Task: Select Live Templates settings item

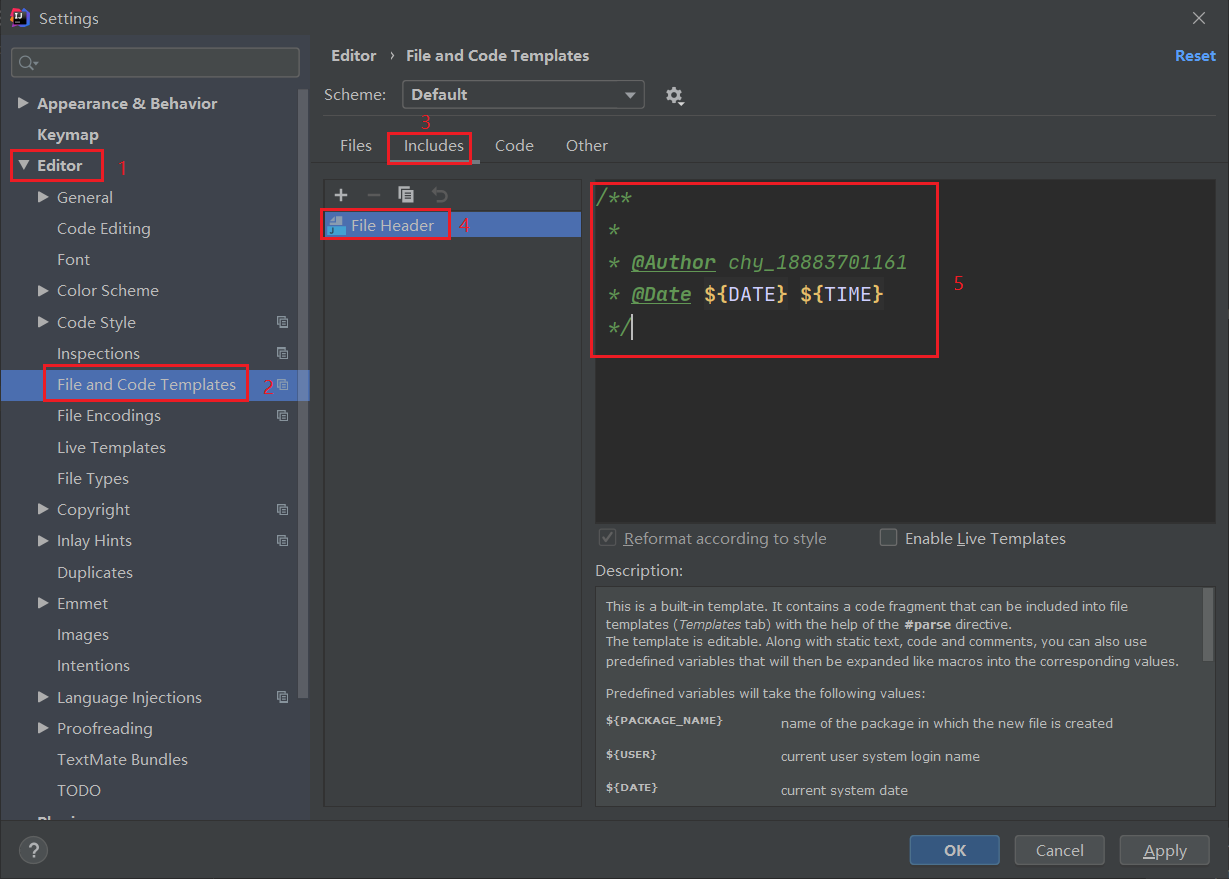Action: point(111,447)
